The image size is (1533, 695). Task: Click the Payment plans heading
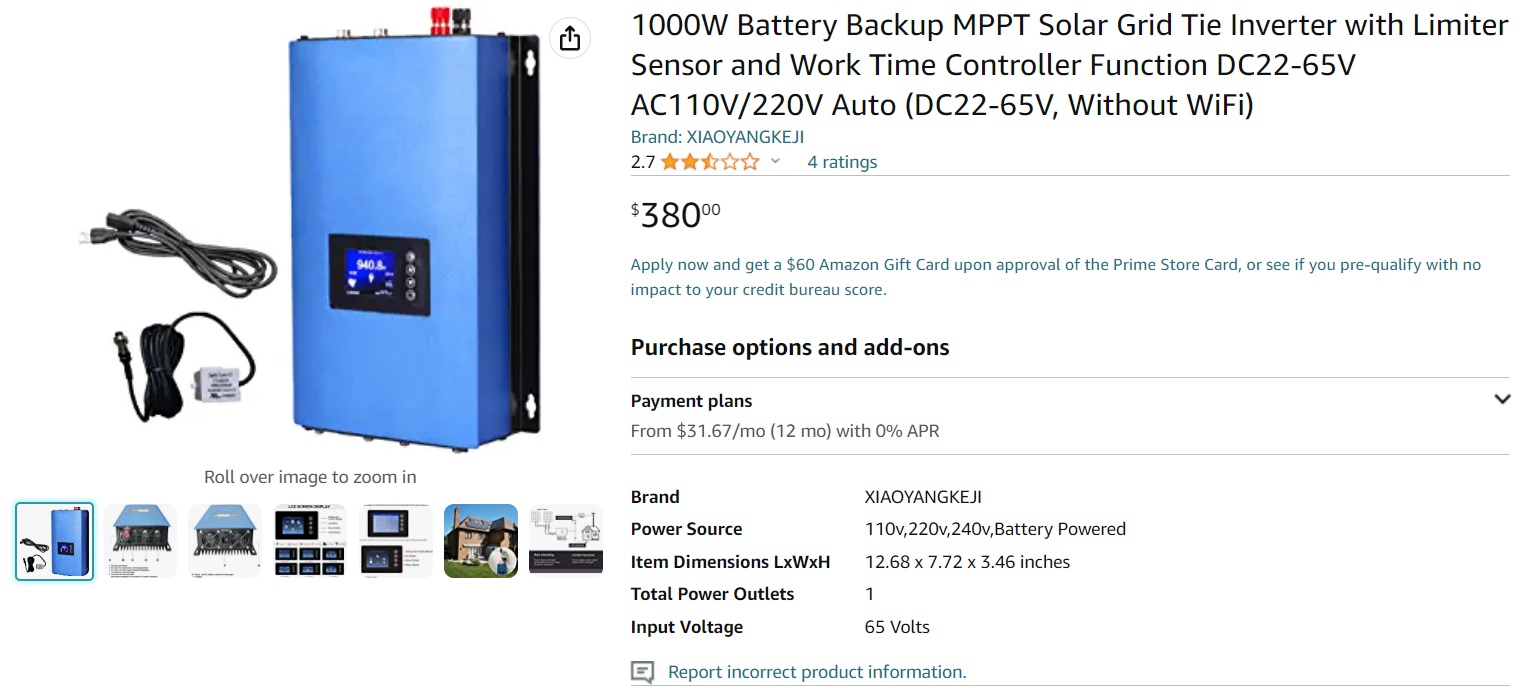[x=691, y=401]
